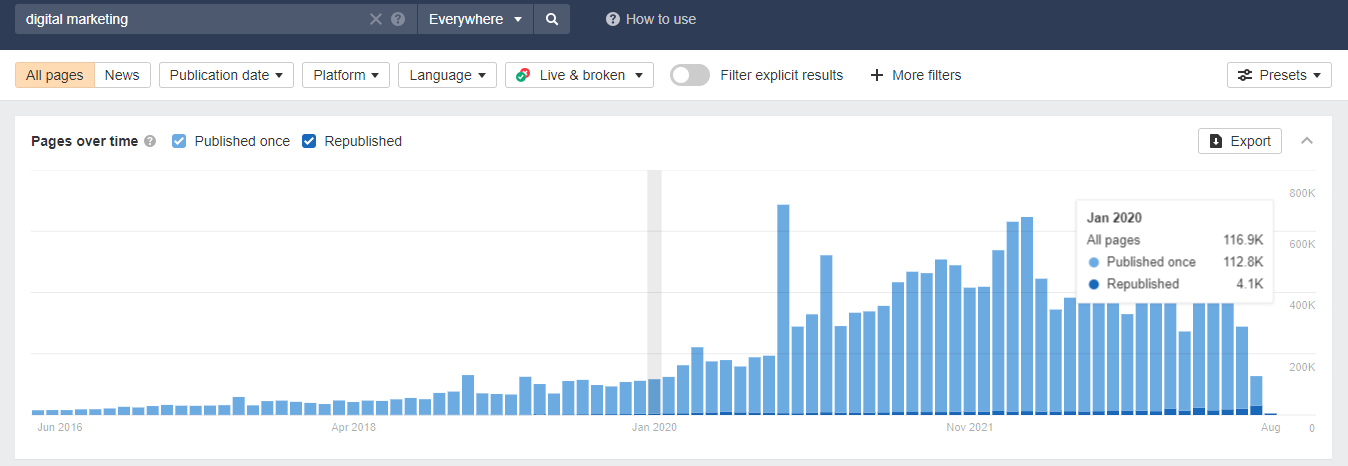Open the Language filter dropdown
This screenshot has width=1348, height=466.
447,75
